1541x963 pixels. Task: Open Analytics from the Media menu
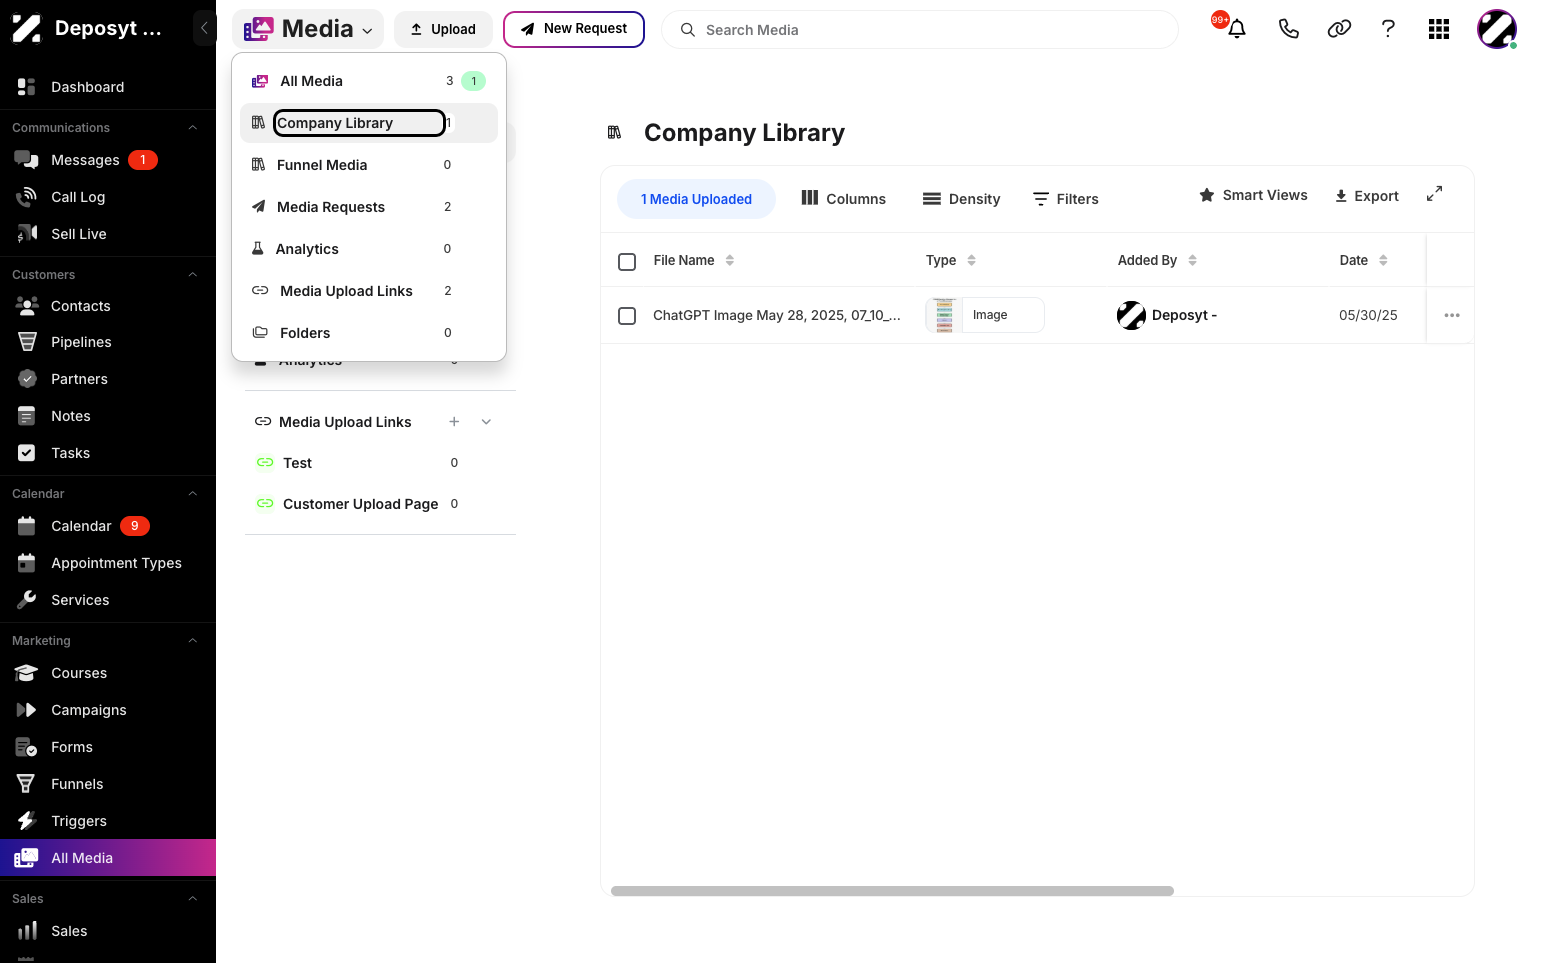[369, 249]
